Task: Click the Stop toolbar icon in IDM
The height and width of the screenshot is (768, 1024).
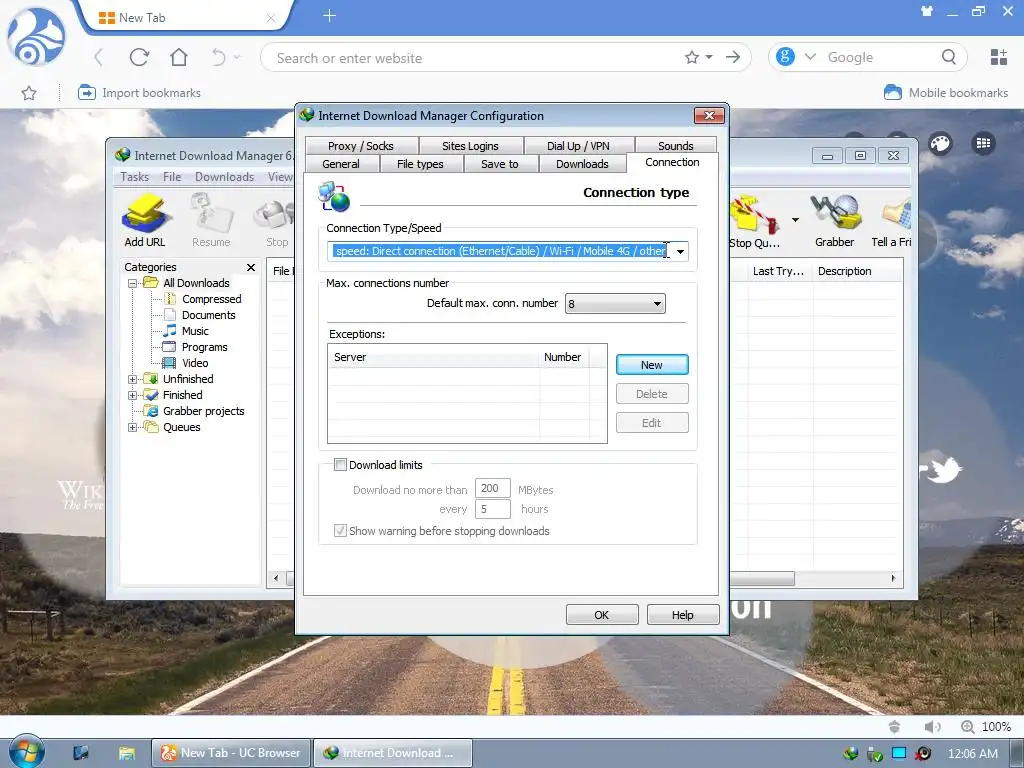Action: pyautogui.click(x=274, y=216)
